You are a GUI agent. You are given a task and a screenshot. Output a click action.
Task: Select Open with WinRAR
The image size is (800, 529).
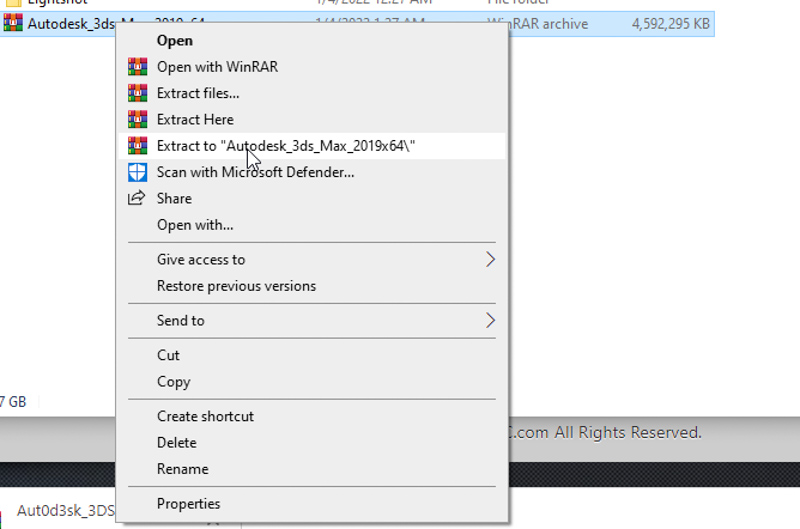point(312,67)
